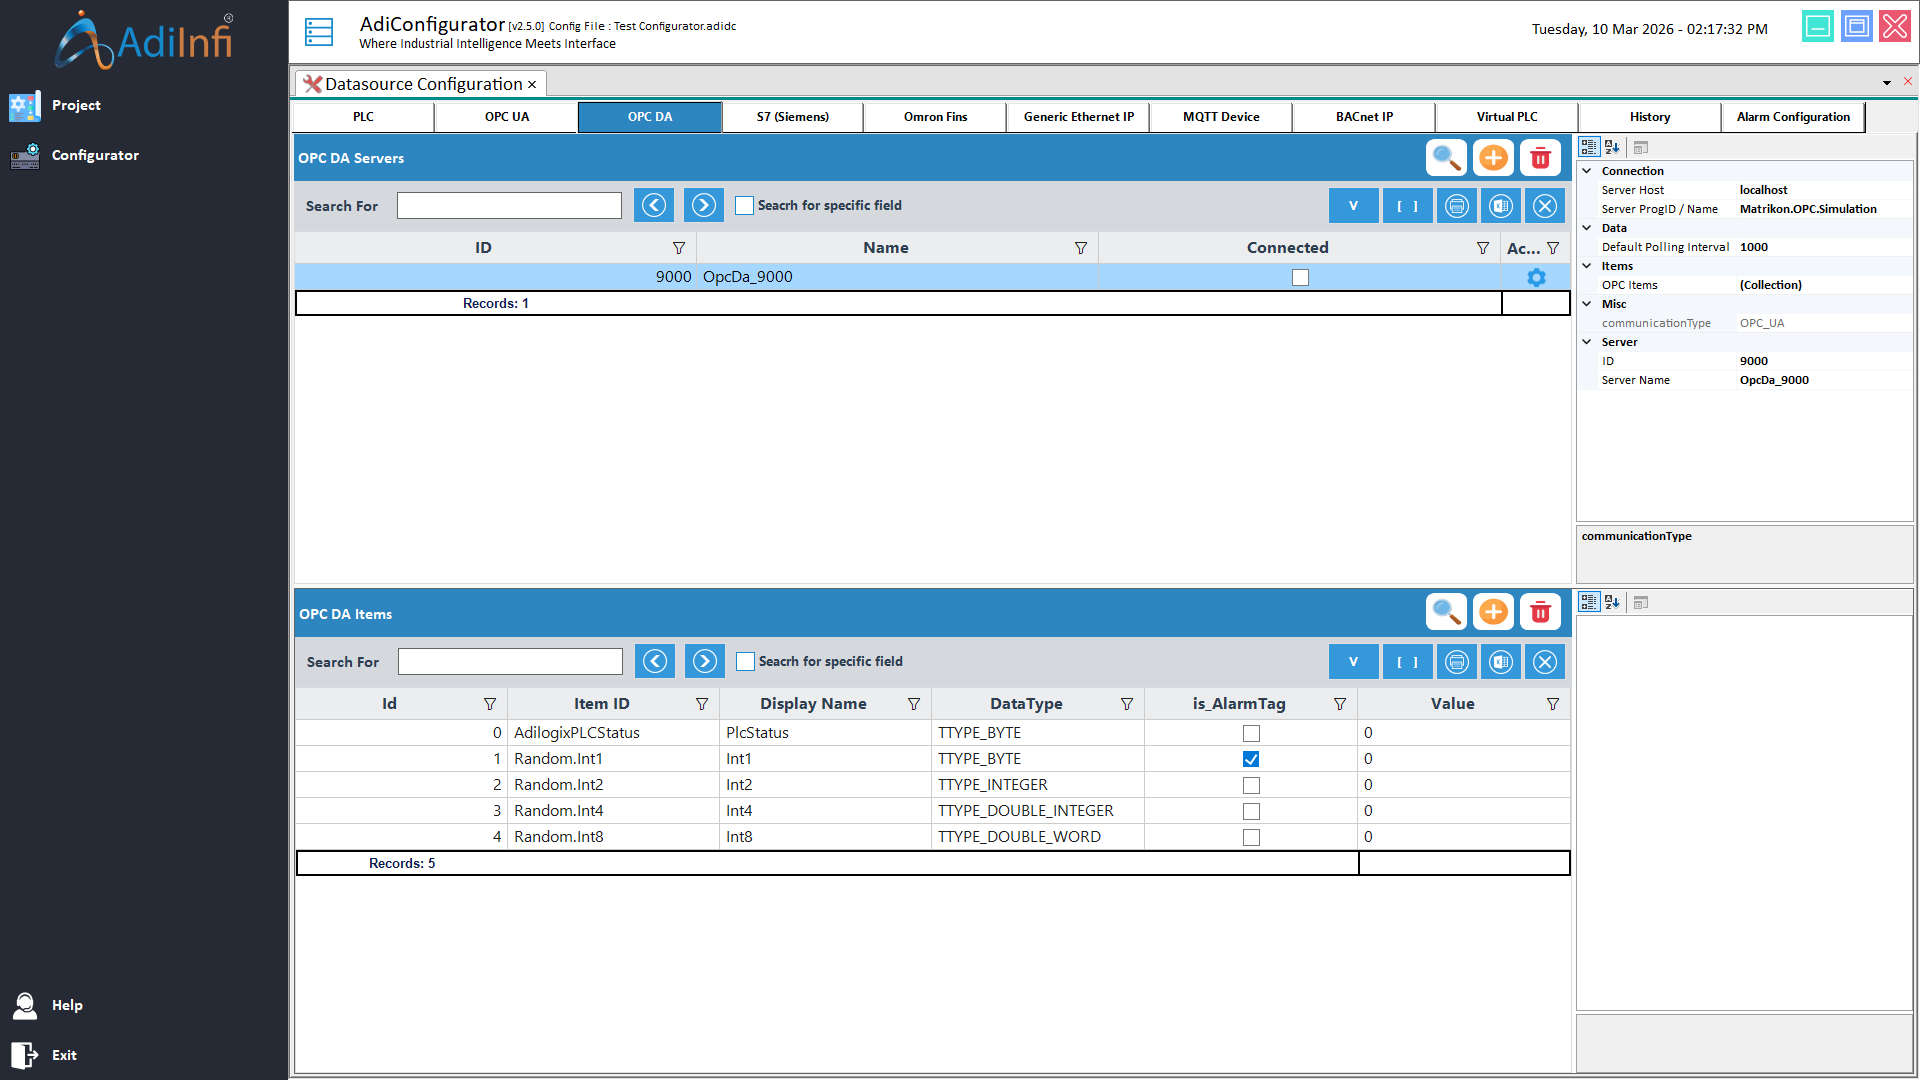1920x1080 pixels.
Task: Switch to the MQTT Device tab
Action: tap(1221, 117)
